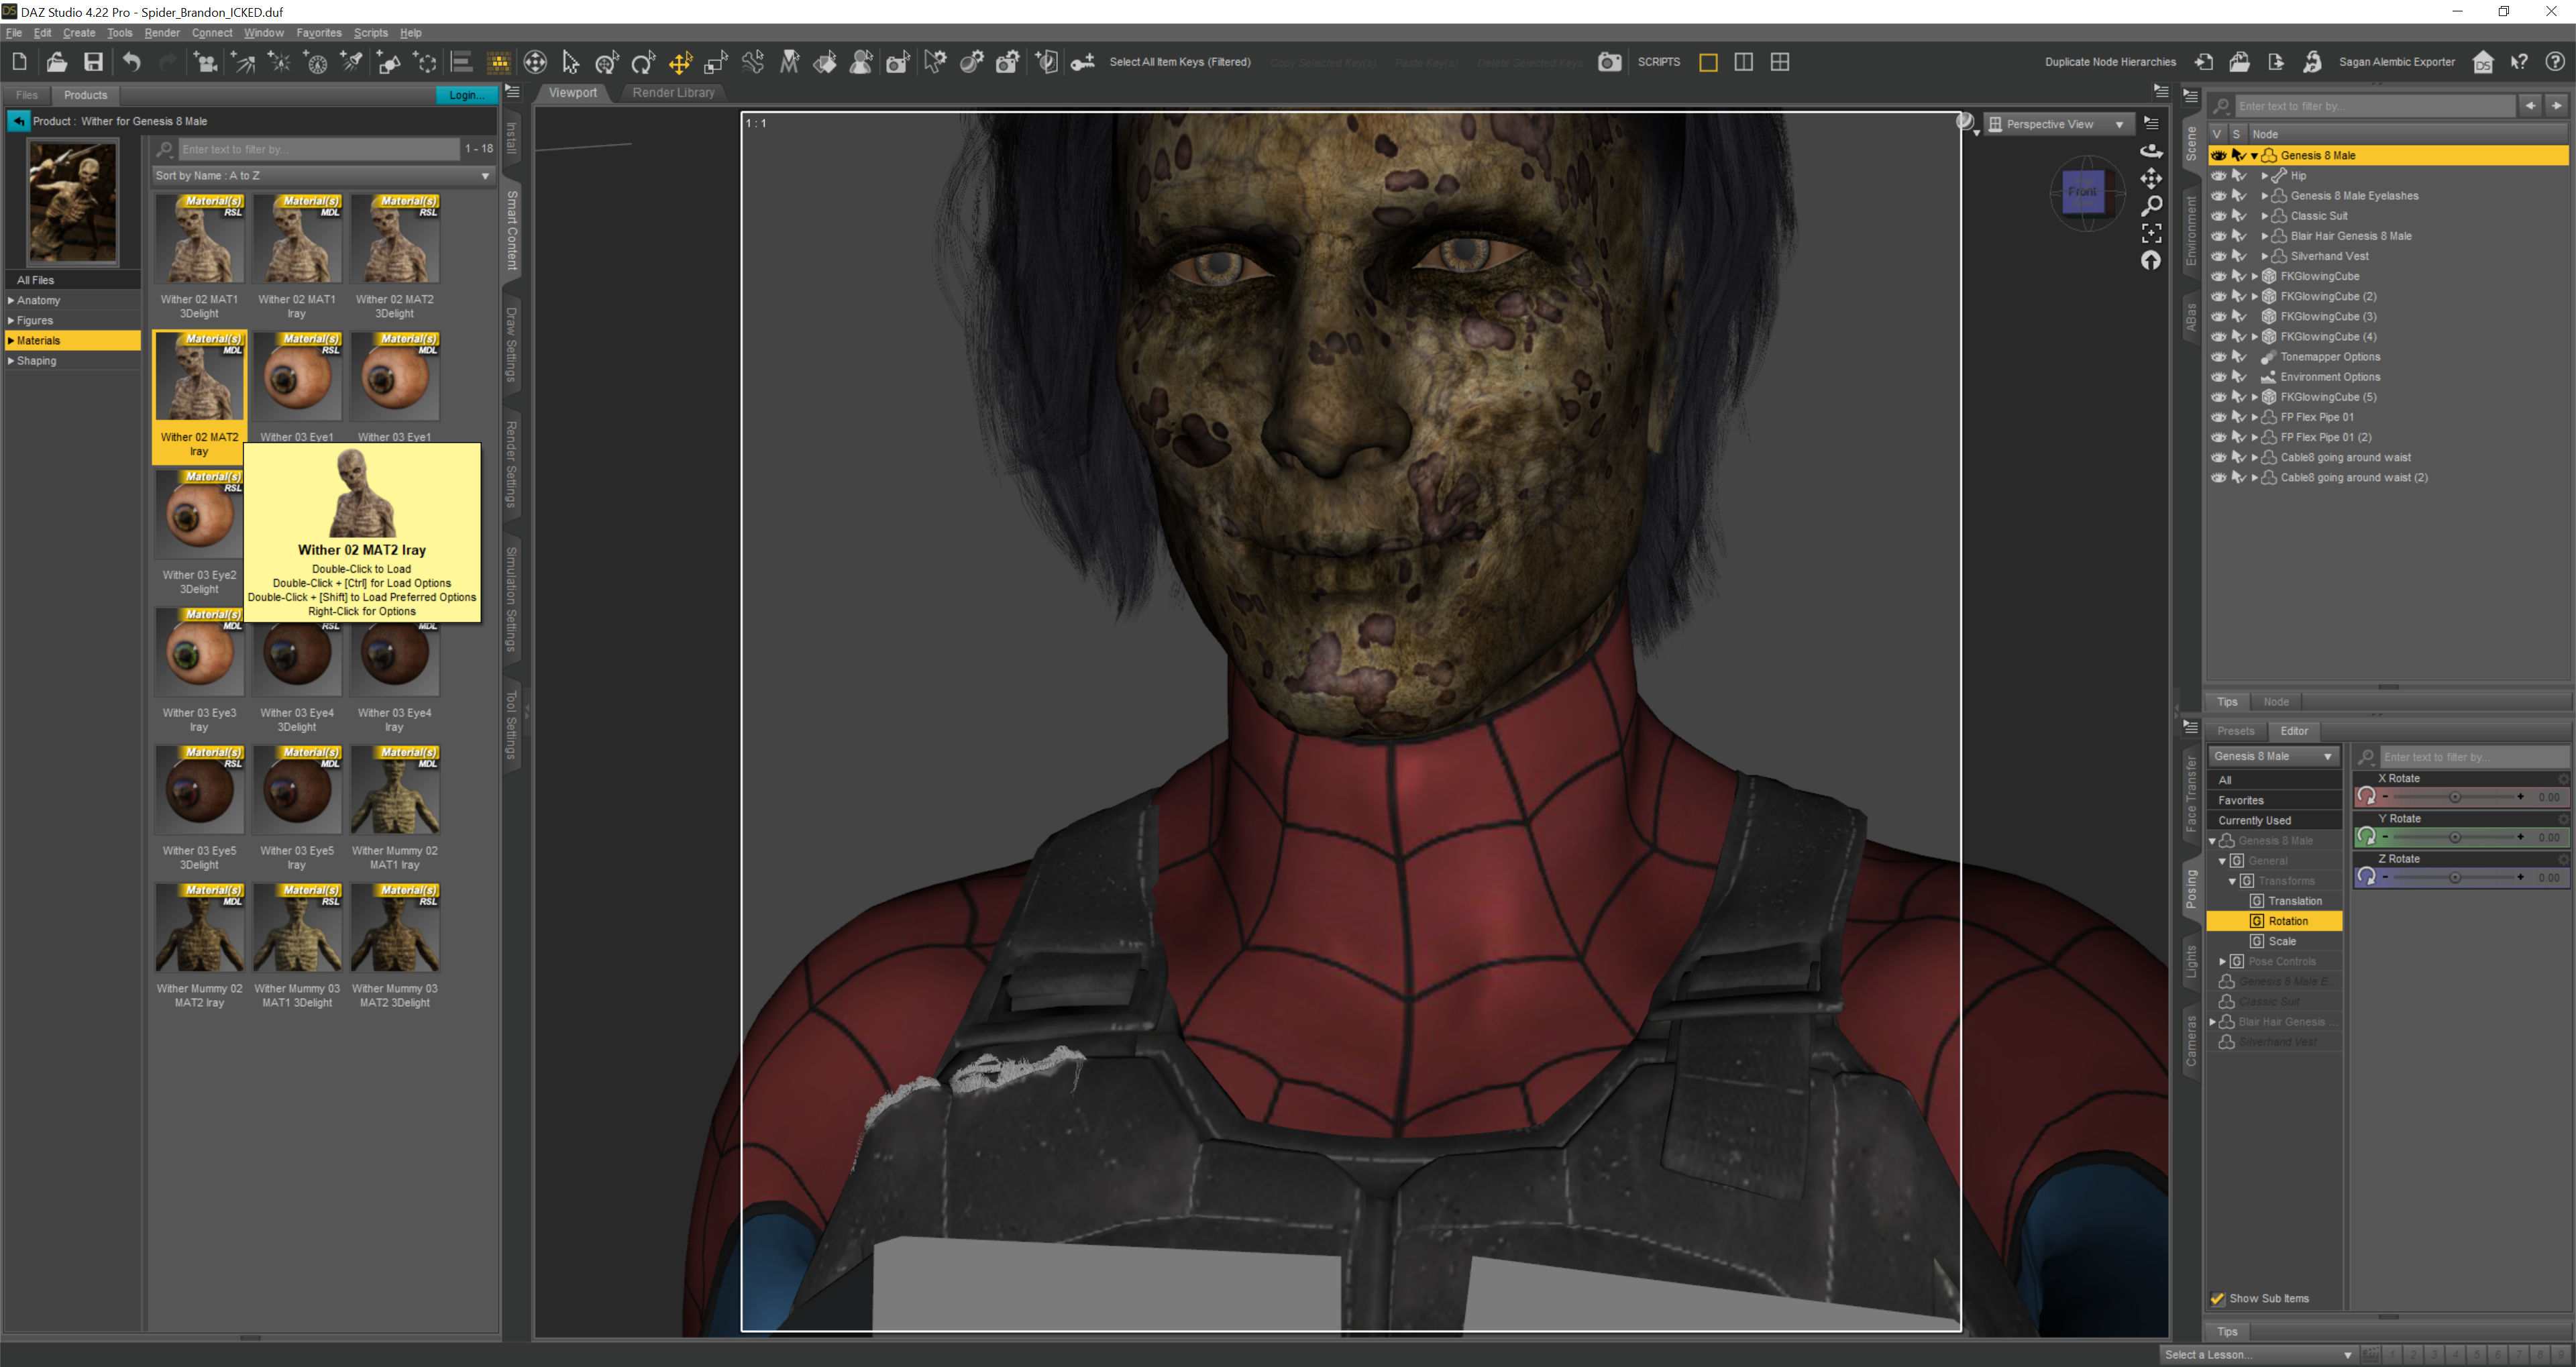Viewport: 2576px width, 1367px height.
Task: Open the Genesis 8 Male parameter dropdown
Action: (x=2273, y=756)
